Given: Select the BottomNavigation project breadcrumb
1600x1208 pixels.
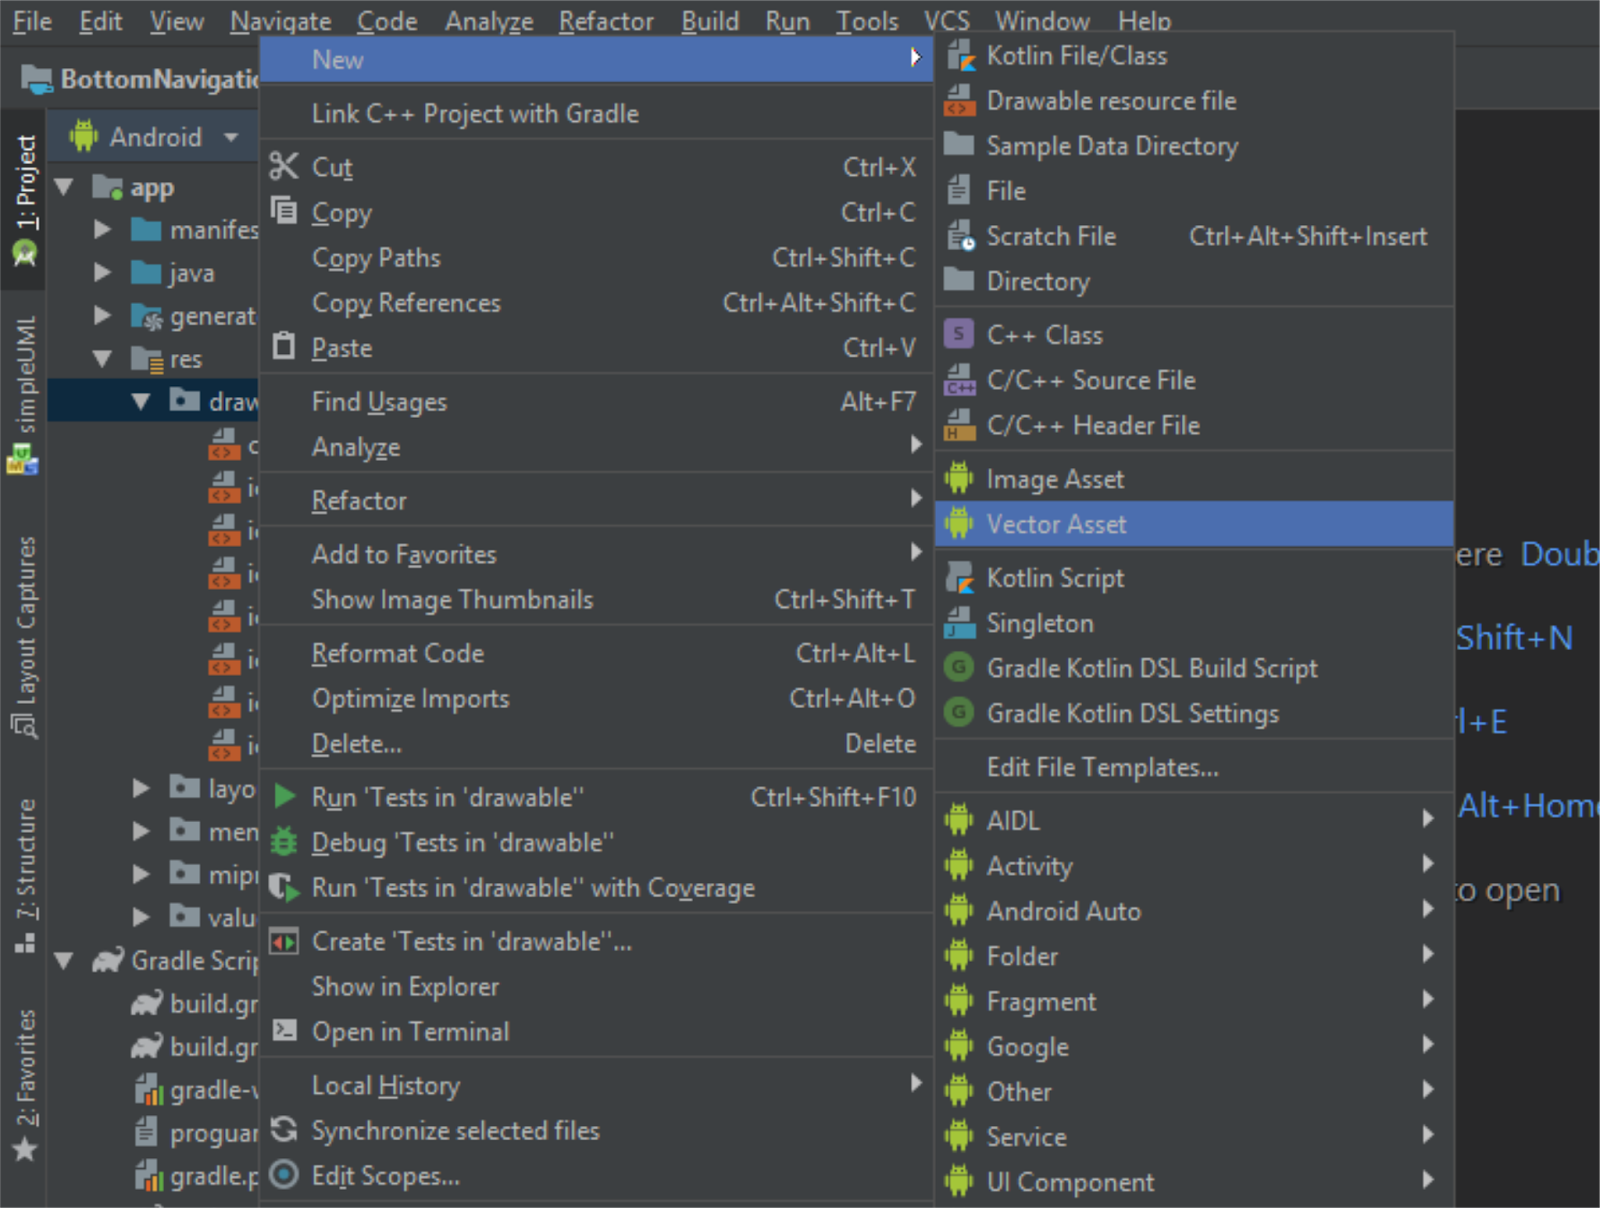Looking at the screenshot, I should click(x=140, y=79).
